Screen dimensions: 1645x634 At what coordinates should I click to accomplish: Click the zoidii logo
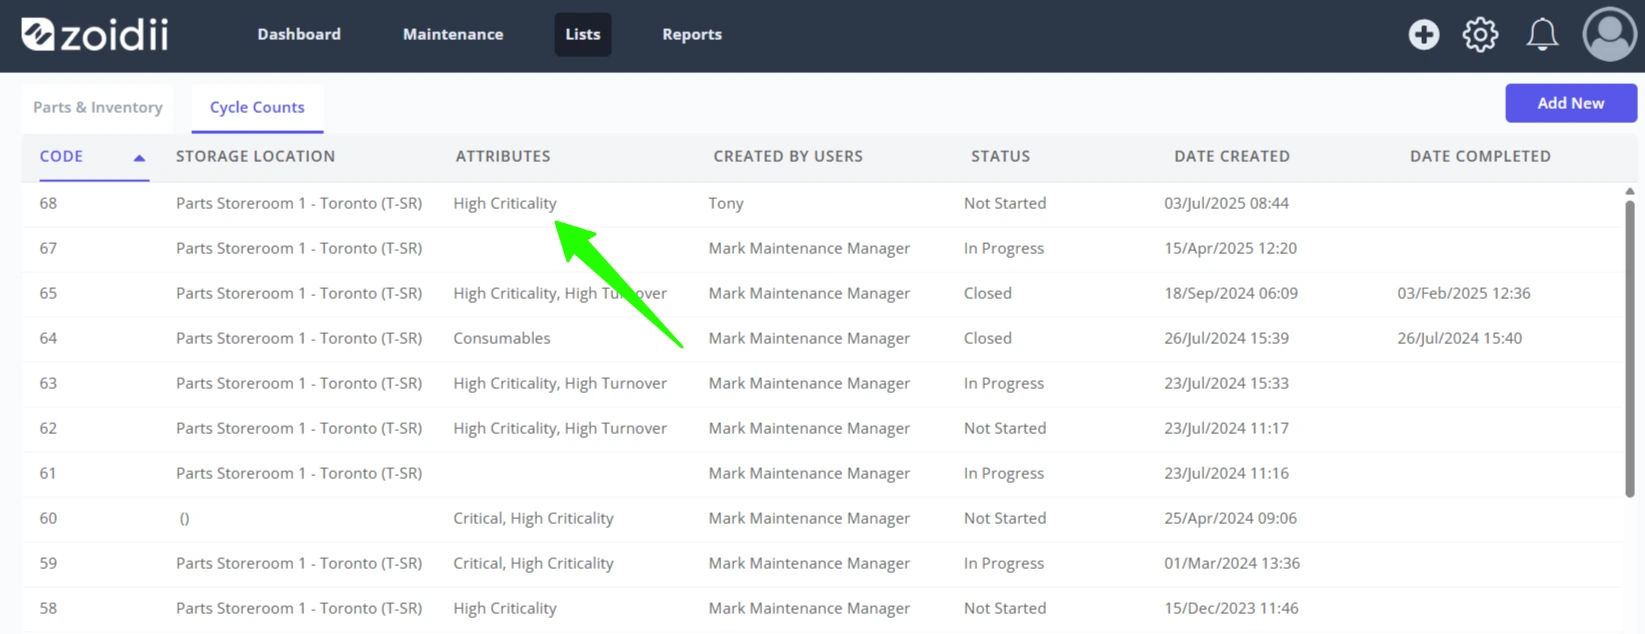(95, 34)
